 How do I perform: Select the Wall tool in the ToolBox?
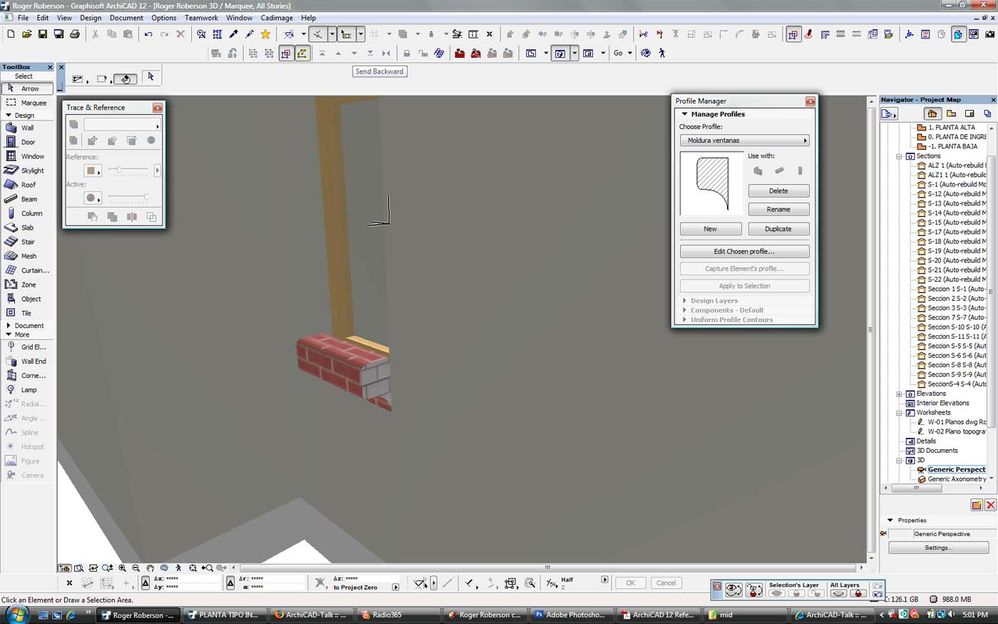27,128
